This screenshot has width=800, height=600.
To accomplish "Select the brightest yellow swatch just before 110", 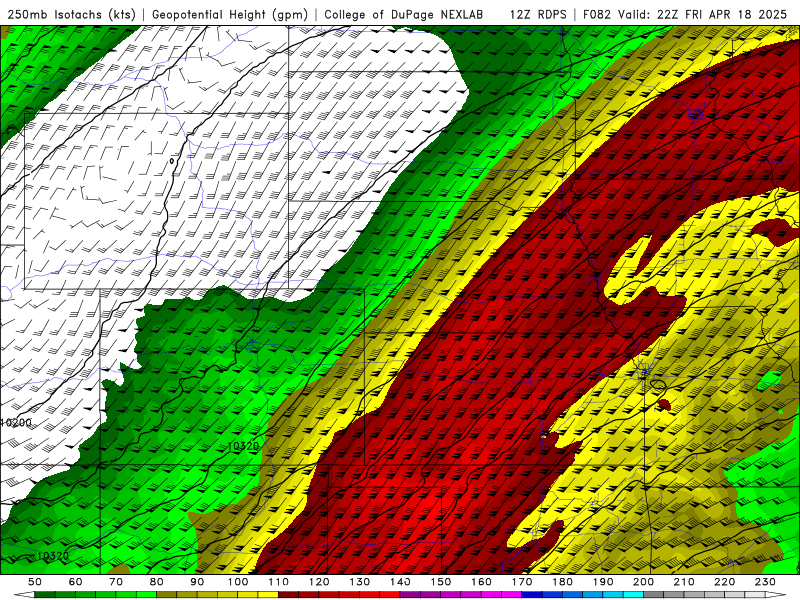I will 268,595.
